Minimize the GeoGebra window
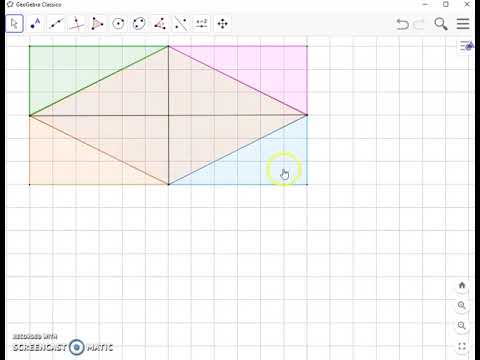Screen dimensions: 480x360 coord(425,4)
